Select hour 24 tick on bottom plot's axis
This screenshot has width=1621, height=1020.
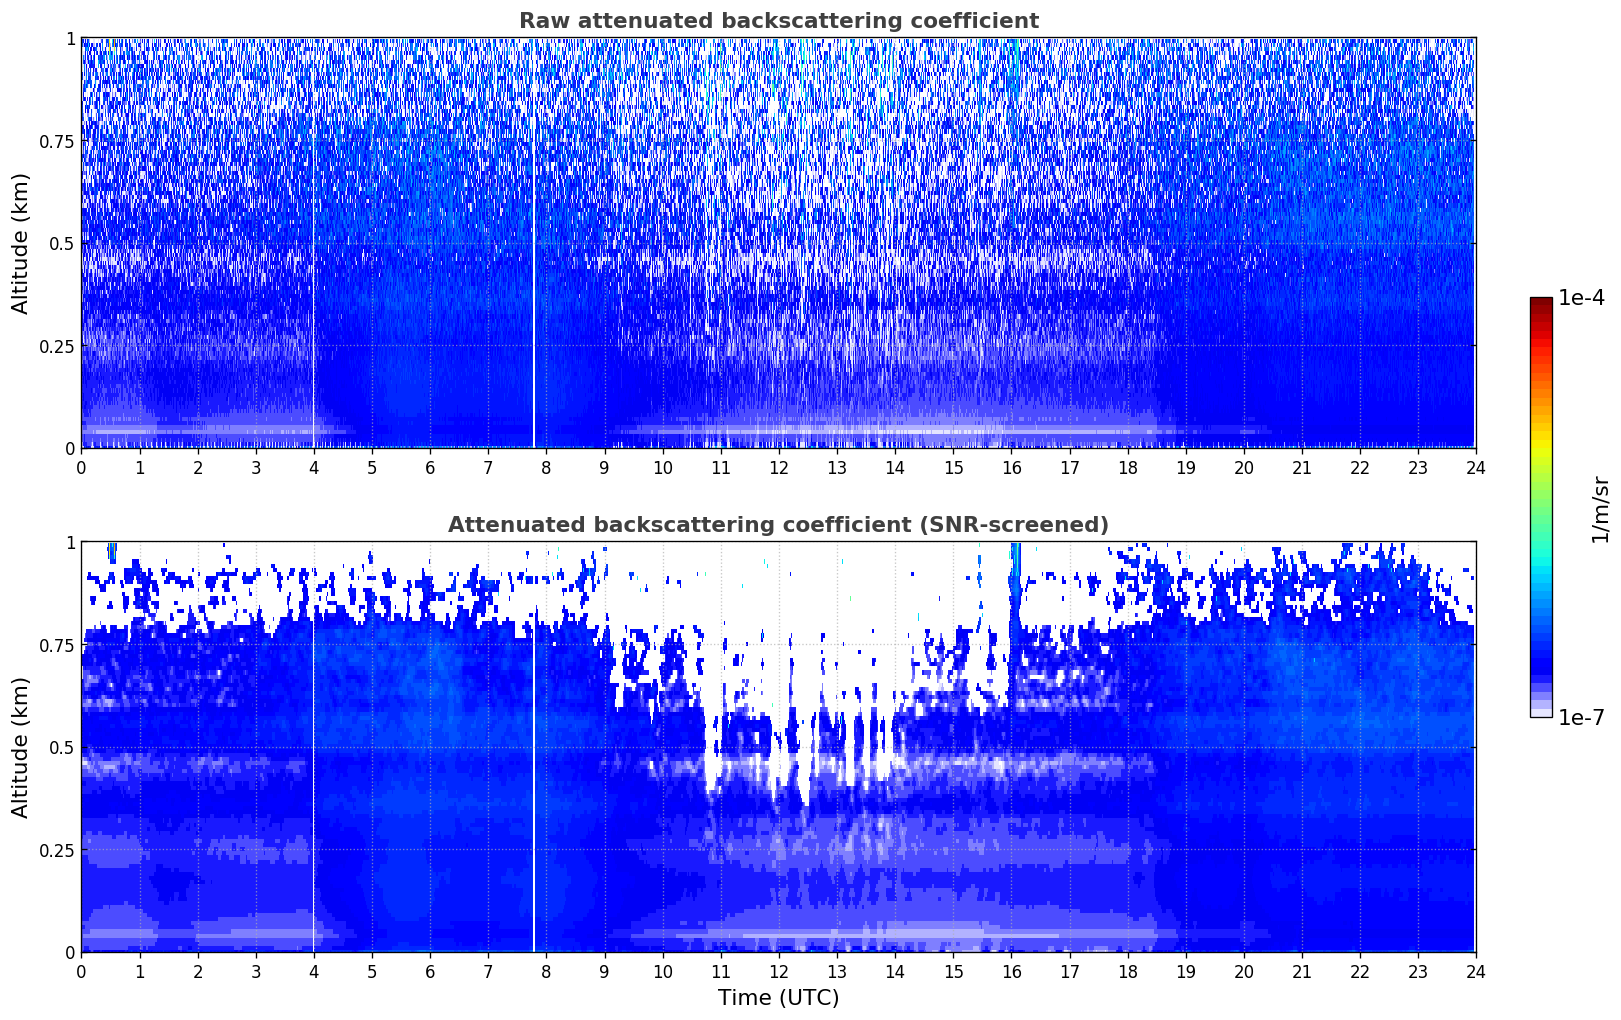click(x=1475, y=971)
